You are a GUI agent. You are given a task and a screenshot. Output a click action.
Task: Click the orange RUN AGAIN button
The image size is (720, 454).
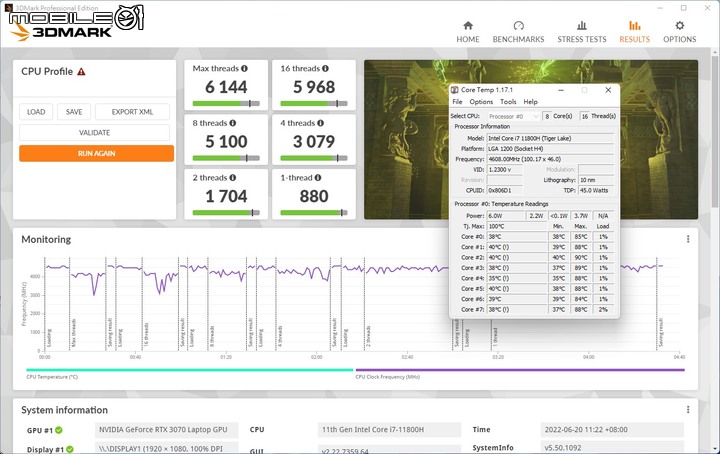pyautogui.click(x=96, y=153)
